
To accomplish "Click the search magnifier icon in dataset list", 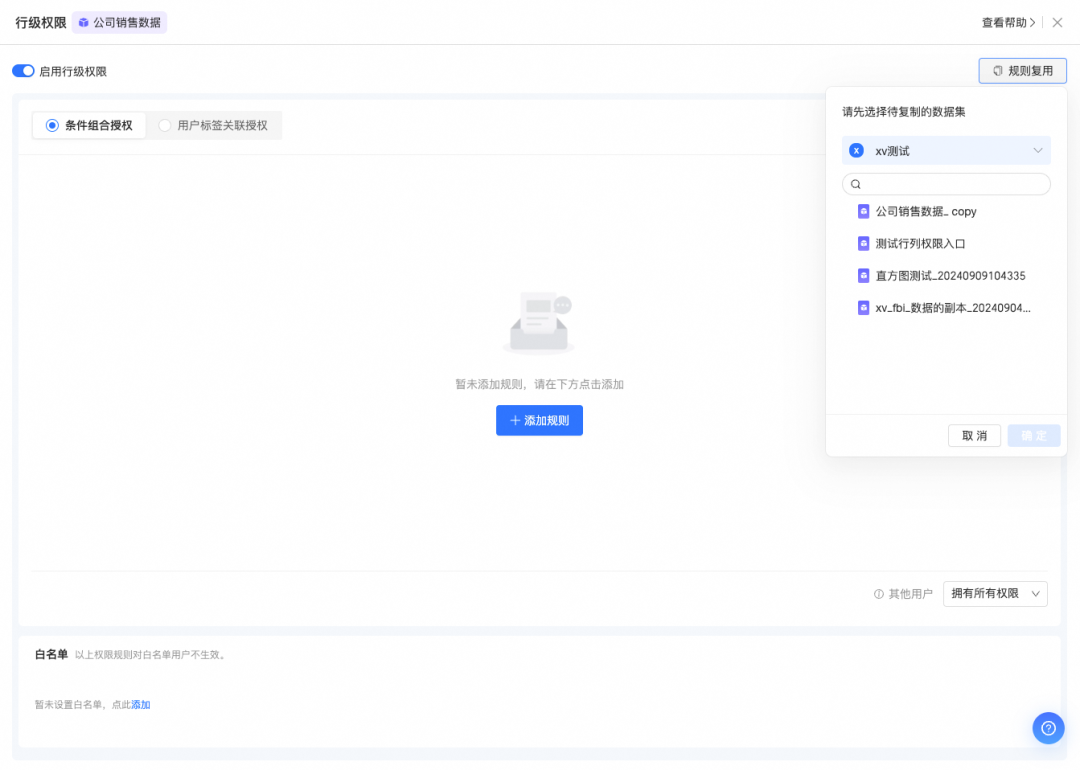I will tap(856, 185).
